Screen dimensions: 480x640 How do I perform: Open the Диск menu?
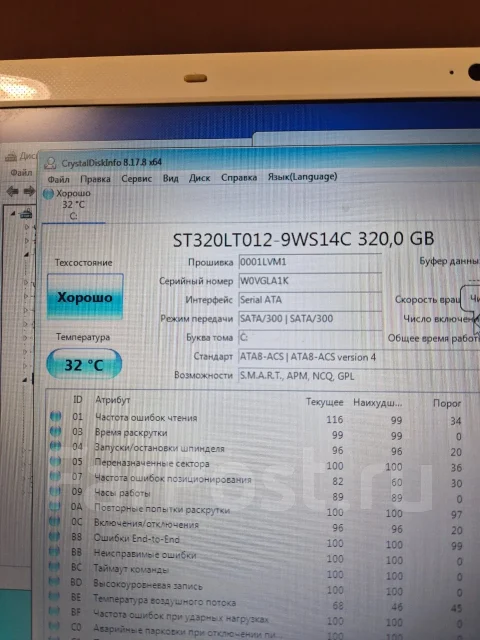click(199, 178)
